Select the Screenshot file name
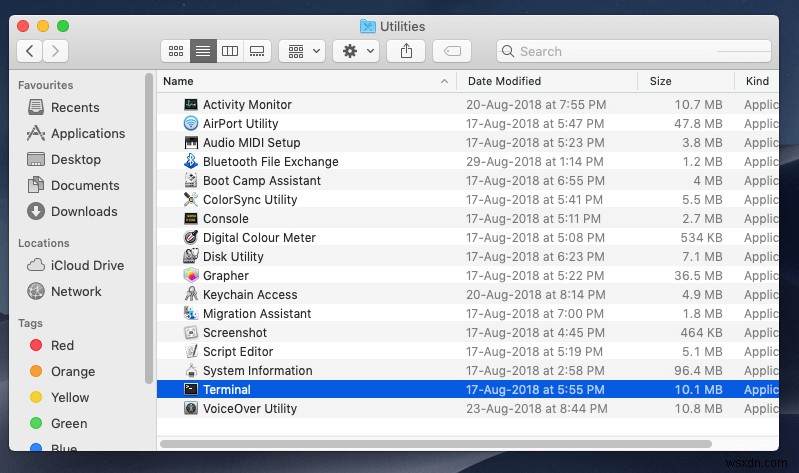Screen dimensions: 799x473 tap(235, 333)
